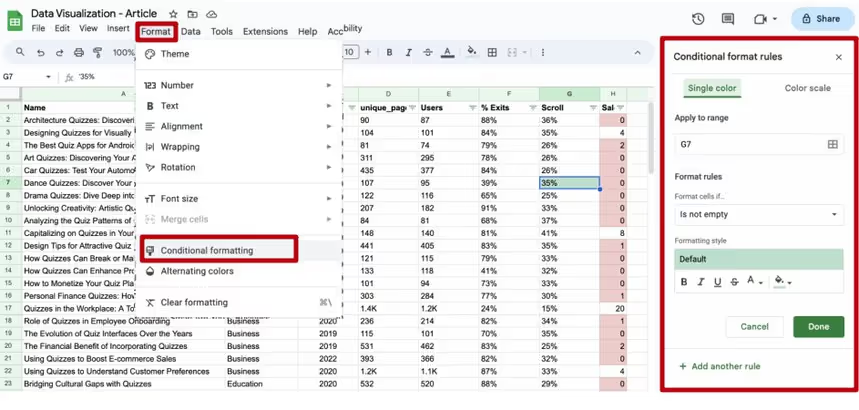Screen dimensions: 859x410
Task: Toggle Strikethrough in the Formatting style row
Action: pos(735,282)
